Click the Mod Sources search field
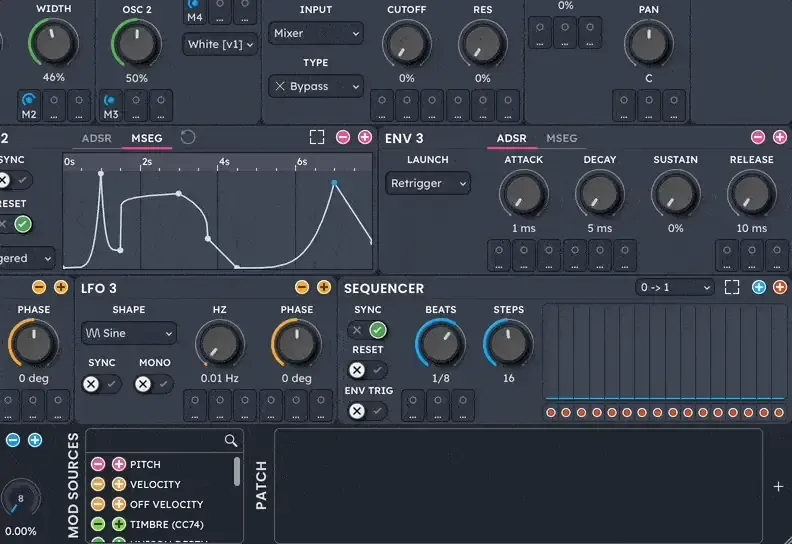The height and width of the screenshot is (544, 792). (165, 441)
